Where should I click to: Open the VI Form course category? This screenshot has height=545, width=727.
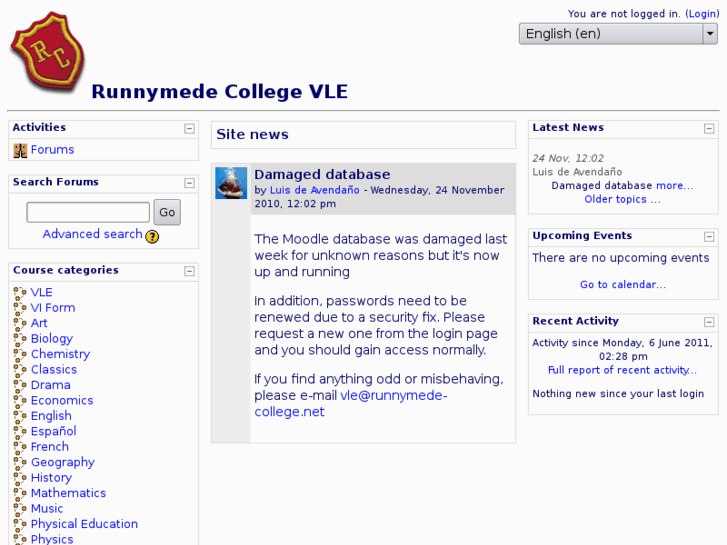[x=53, y=308]
